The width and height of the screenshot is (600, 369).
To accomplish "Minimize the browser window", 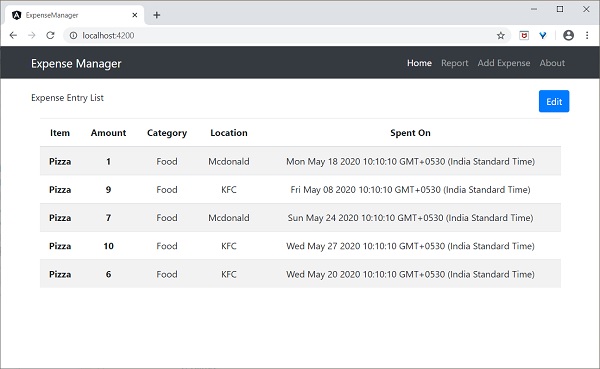I will click(534, 9).
